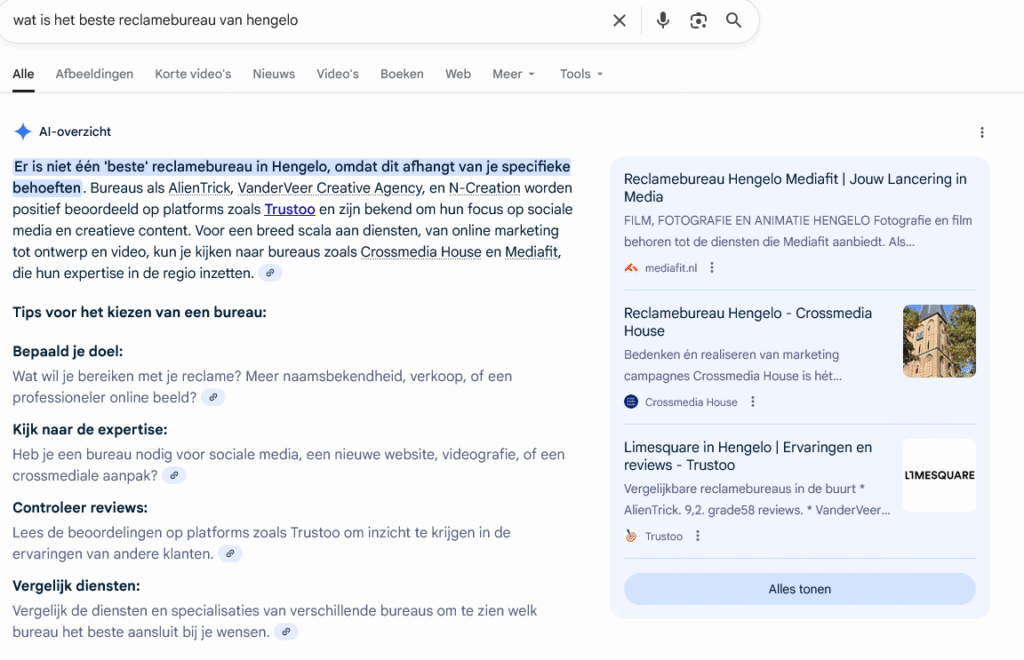1024x660 pixels.
Task: Clear the search query with X icon
Action: pos(619,20)
